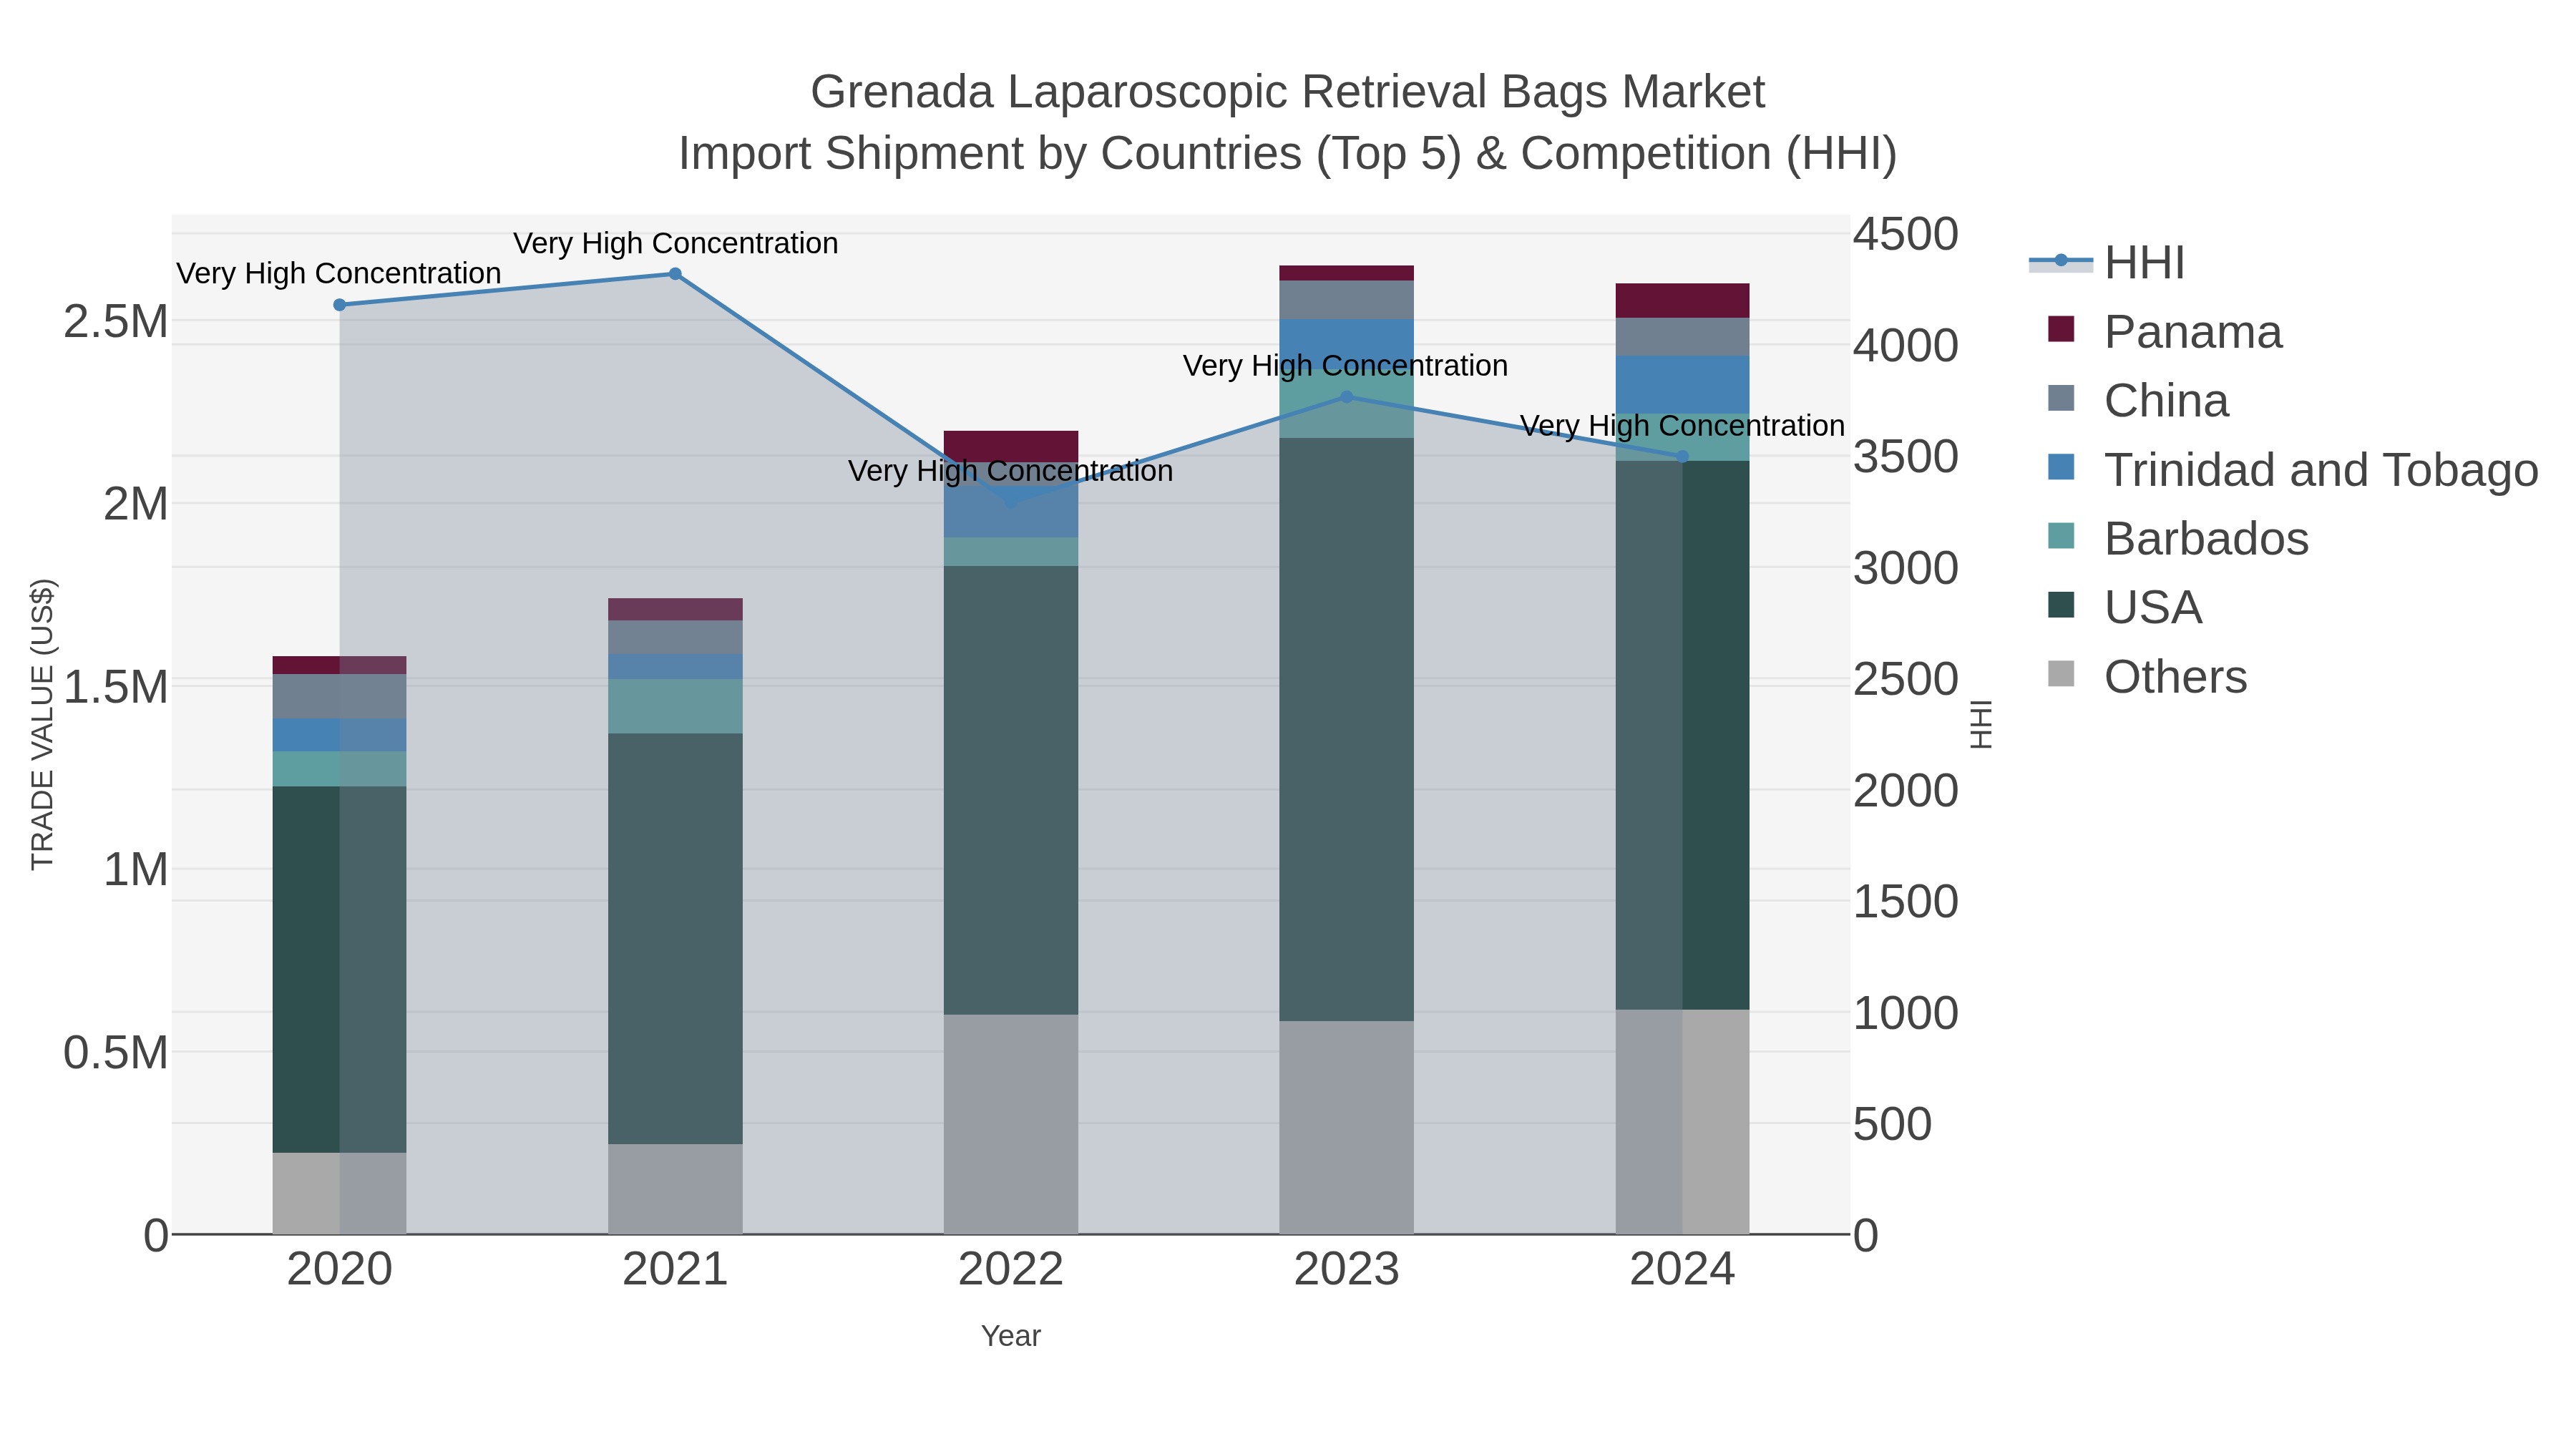Image resolution: width=2576 pixels, height=1449 pixels.
Task: Click the 2024 Trinidad and Tobago bar segment
Action: tap(1682, 385)
